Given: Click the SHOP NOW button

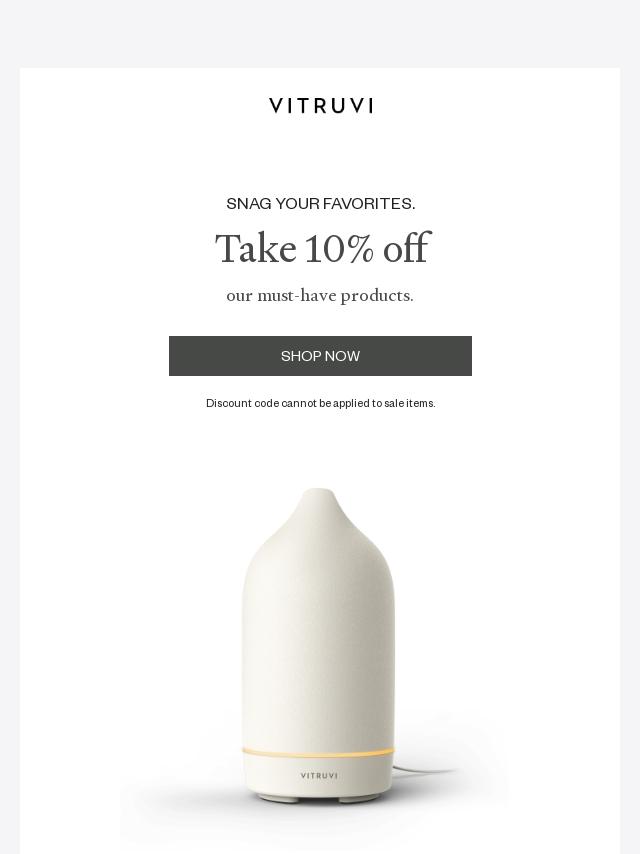Looking at the screenshot, I should click(320, 356).
